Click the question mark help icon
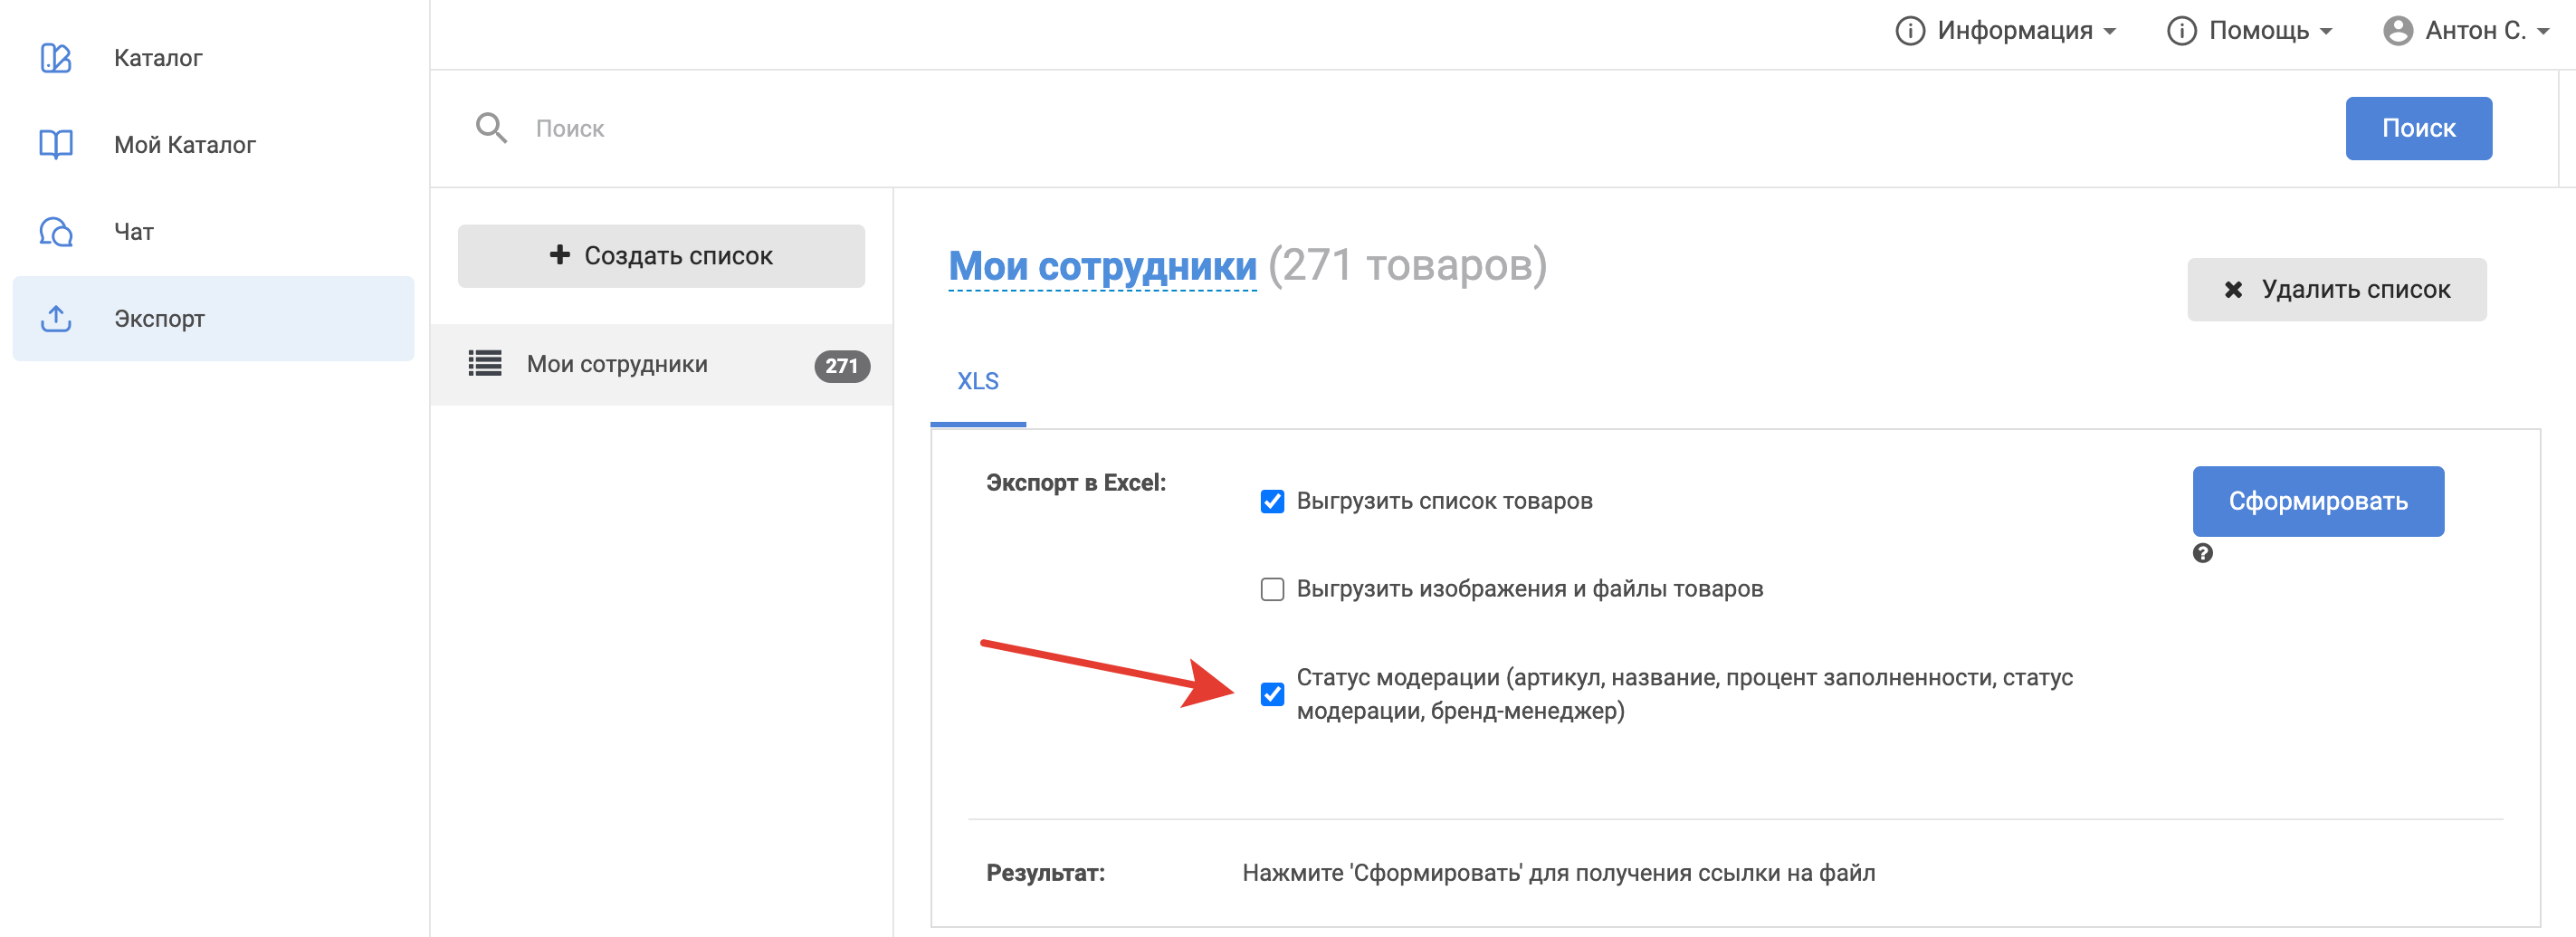 [2202, 554]
